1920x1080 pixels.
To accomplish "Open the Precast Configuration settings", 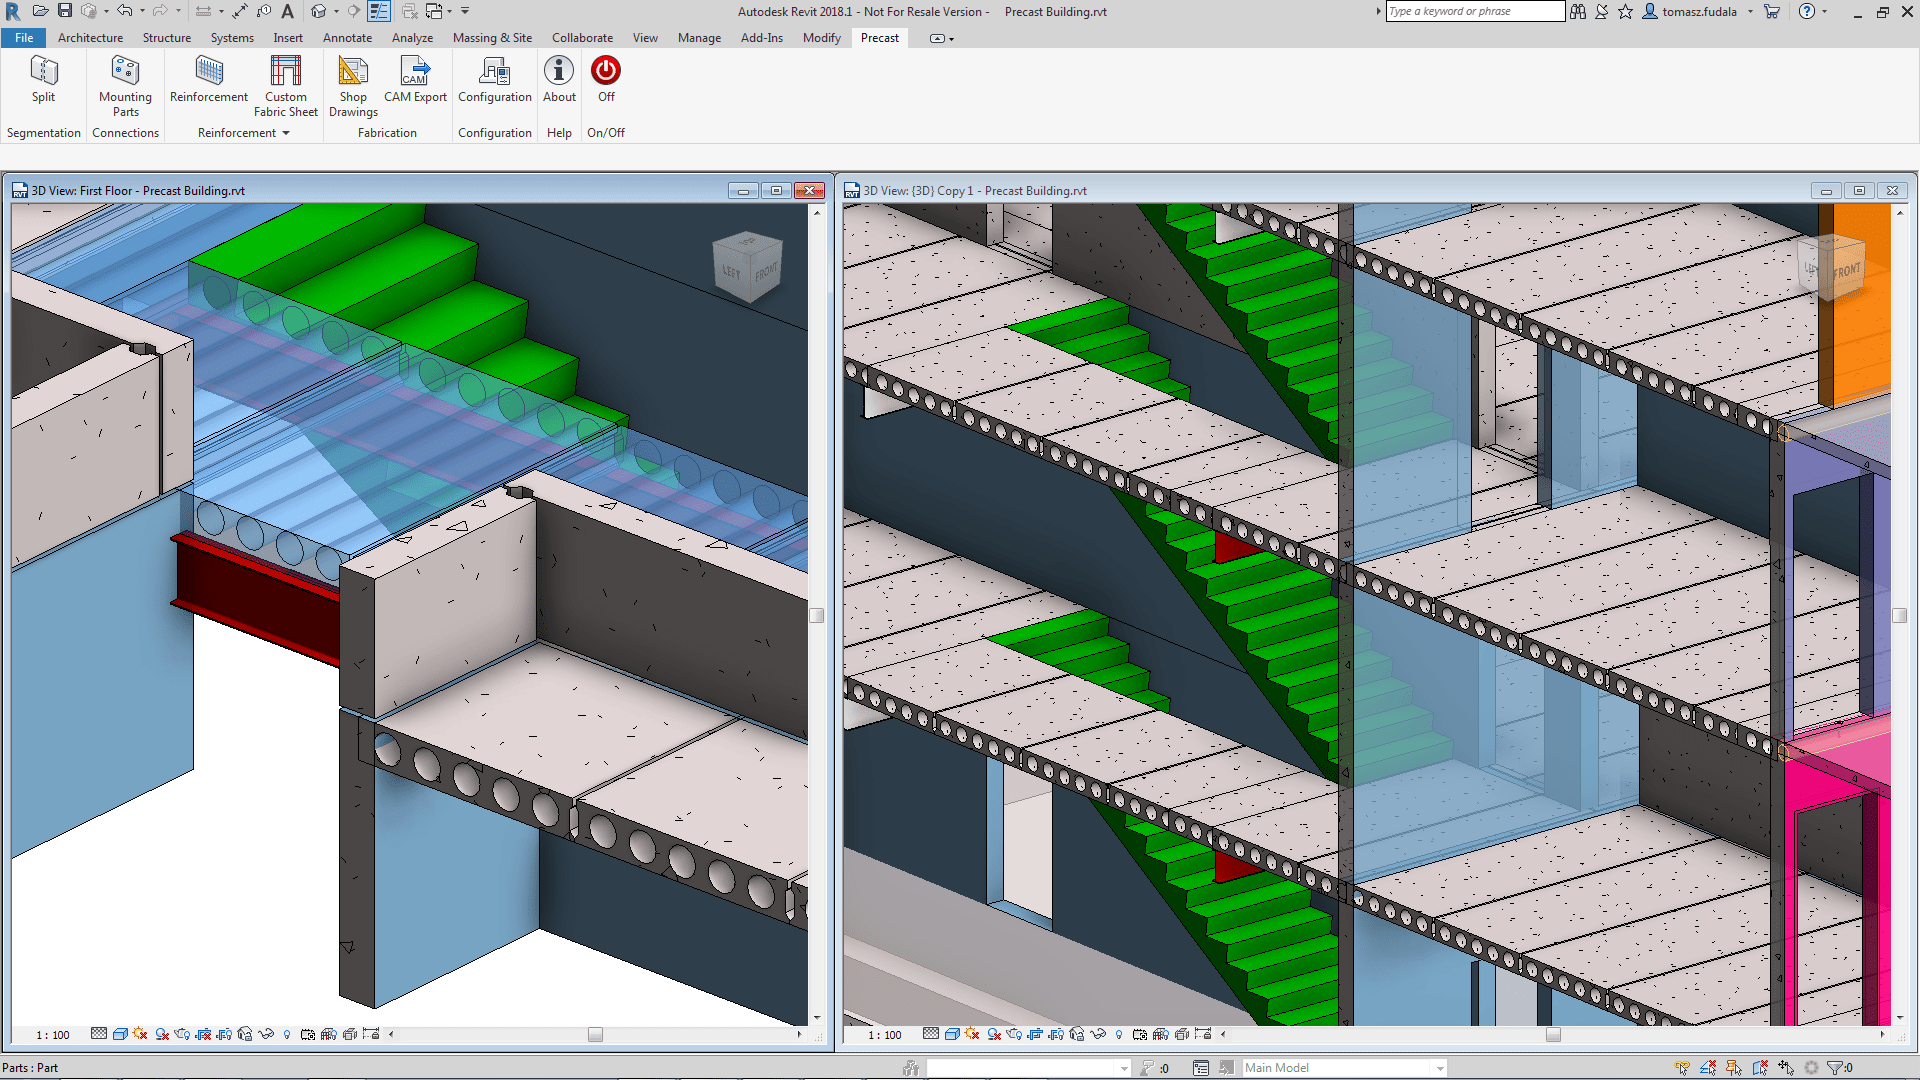I will pyautogui.click(x=494, y=80).
